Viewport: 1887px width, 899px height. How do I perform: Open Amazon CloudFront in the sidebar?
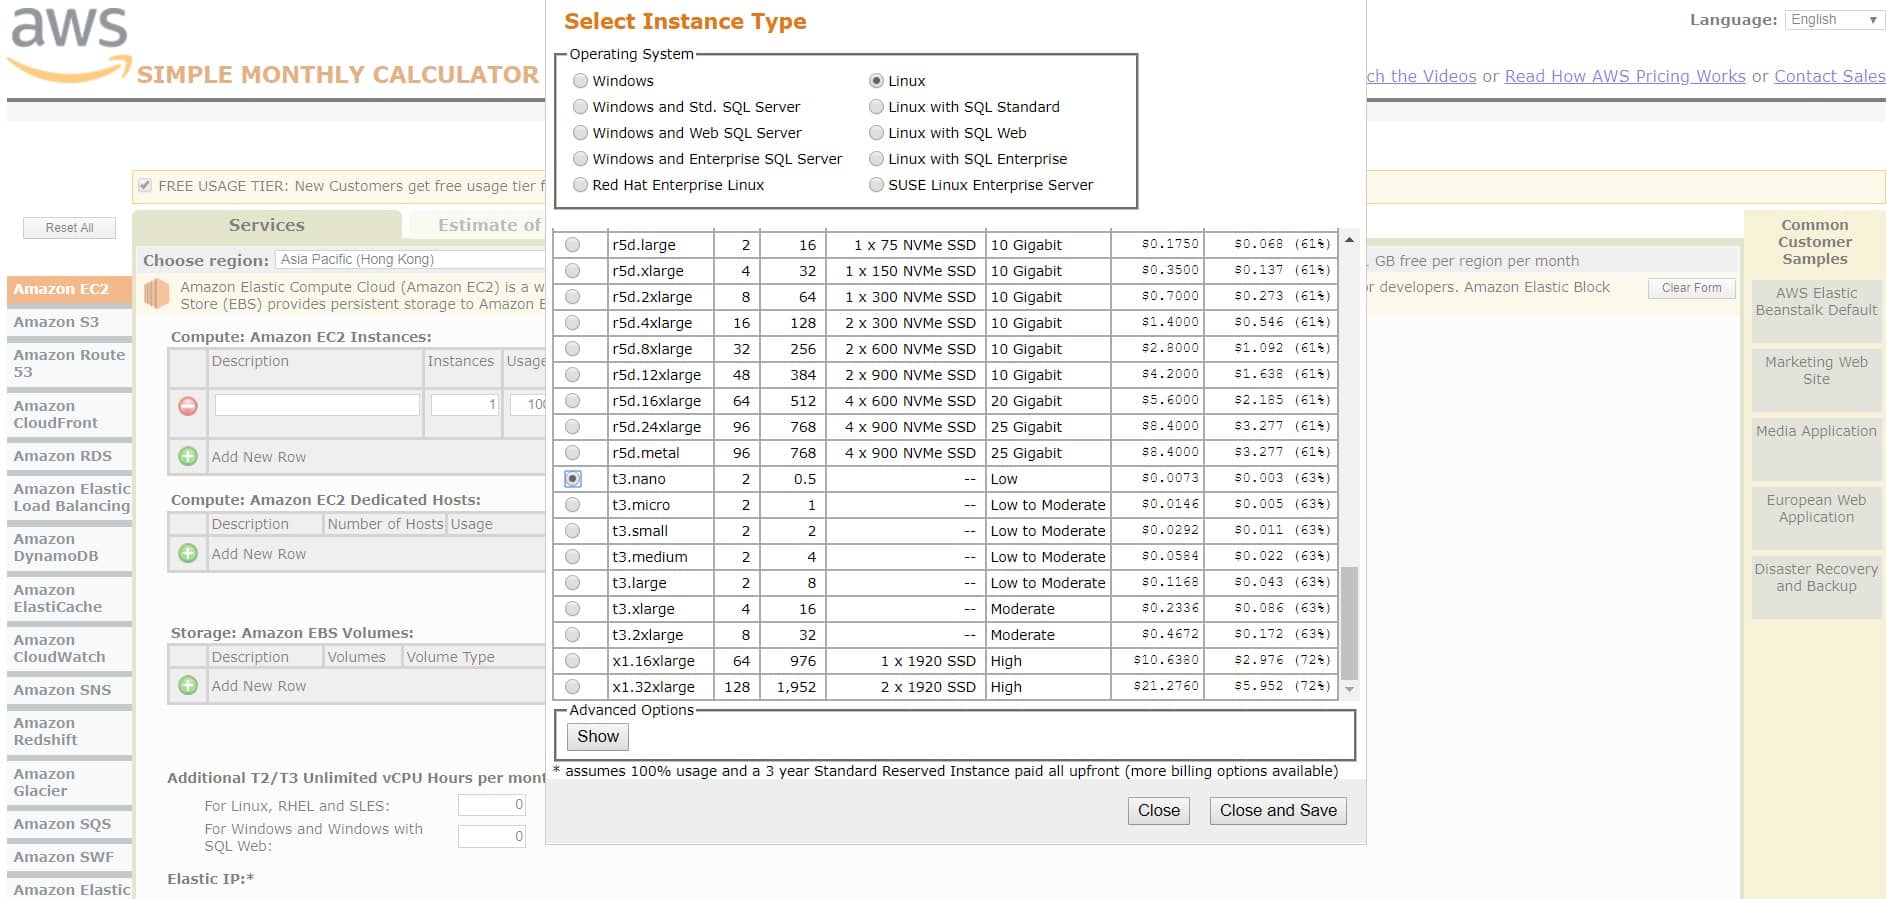coord(69,415)
